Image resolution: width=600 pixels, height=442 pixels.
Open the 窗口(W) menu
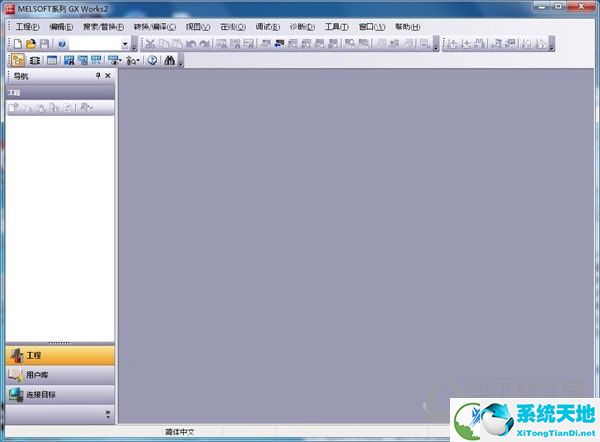(372, 27)
